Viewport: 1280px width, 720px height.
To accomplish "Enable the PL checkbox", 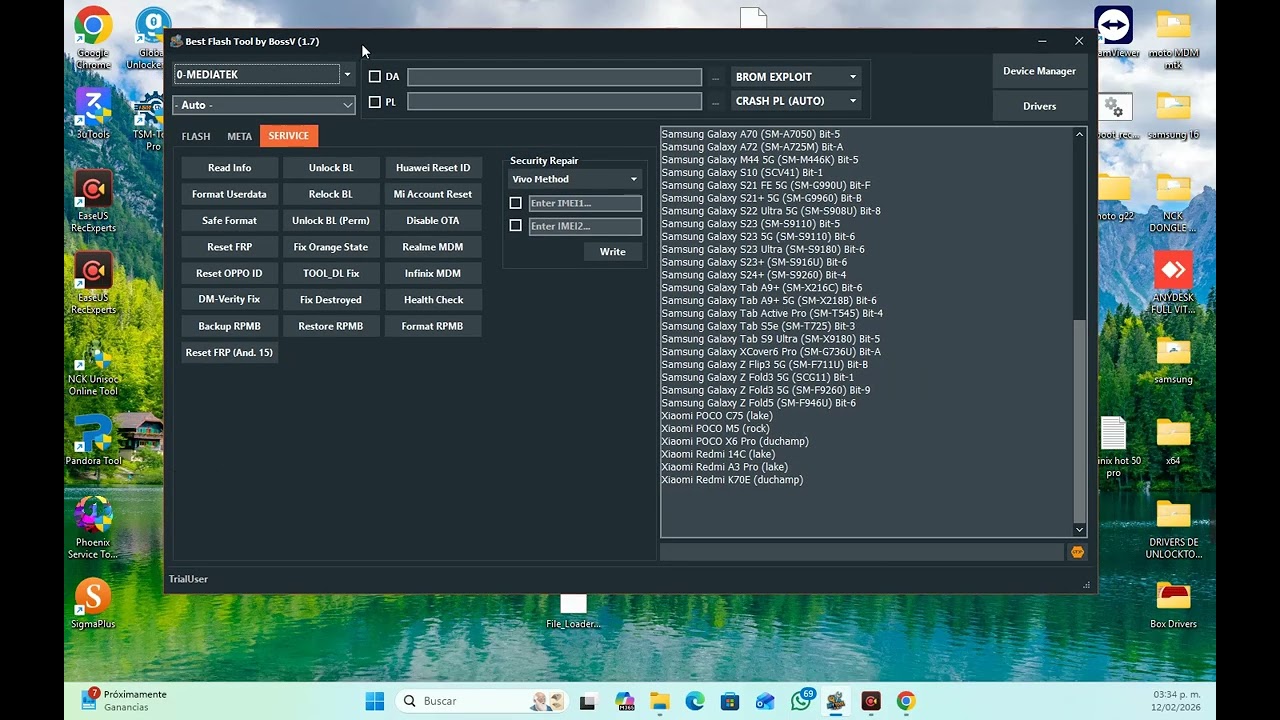I will point(375,102).
